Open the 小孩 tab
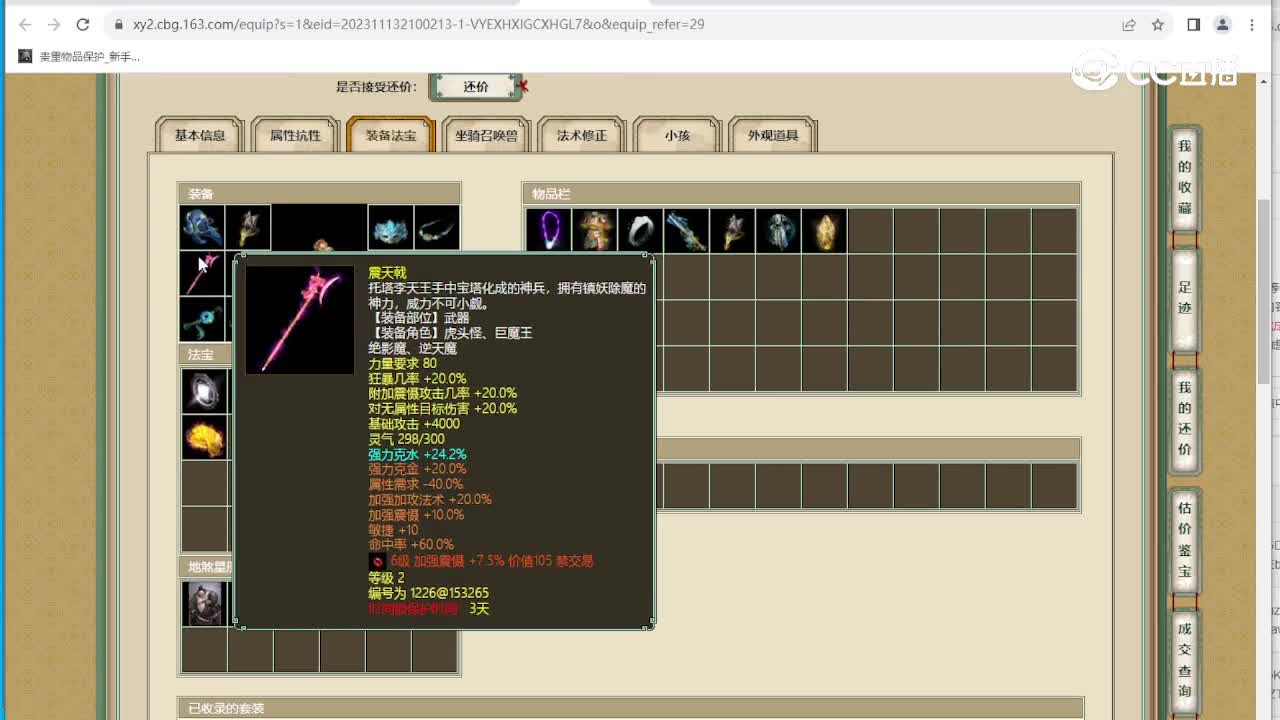 pyautogui.click(x=677, y=135)
